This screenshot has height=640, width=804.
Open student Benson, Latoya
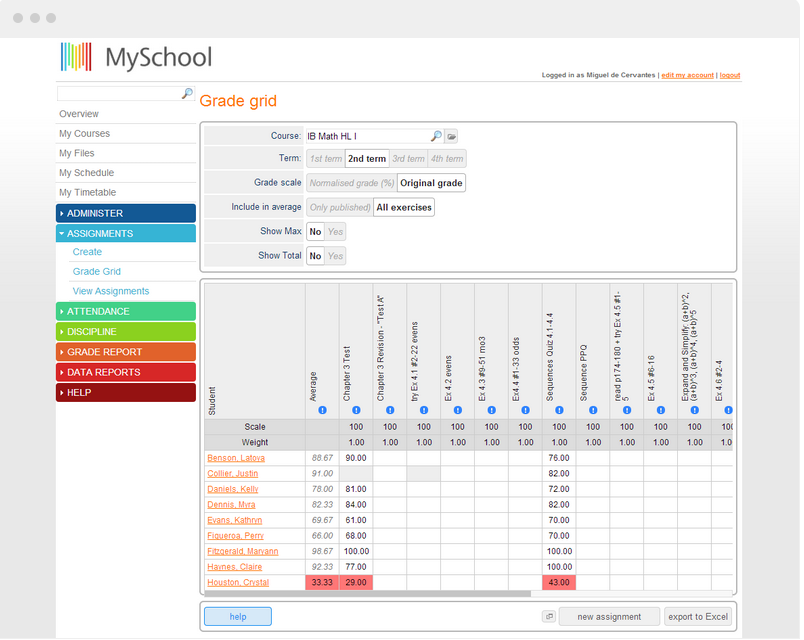[x=236, y=458]
